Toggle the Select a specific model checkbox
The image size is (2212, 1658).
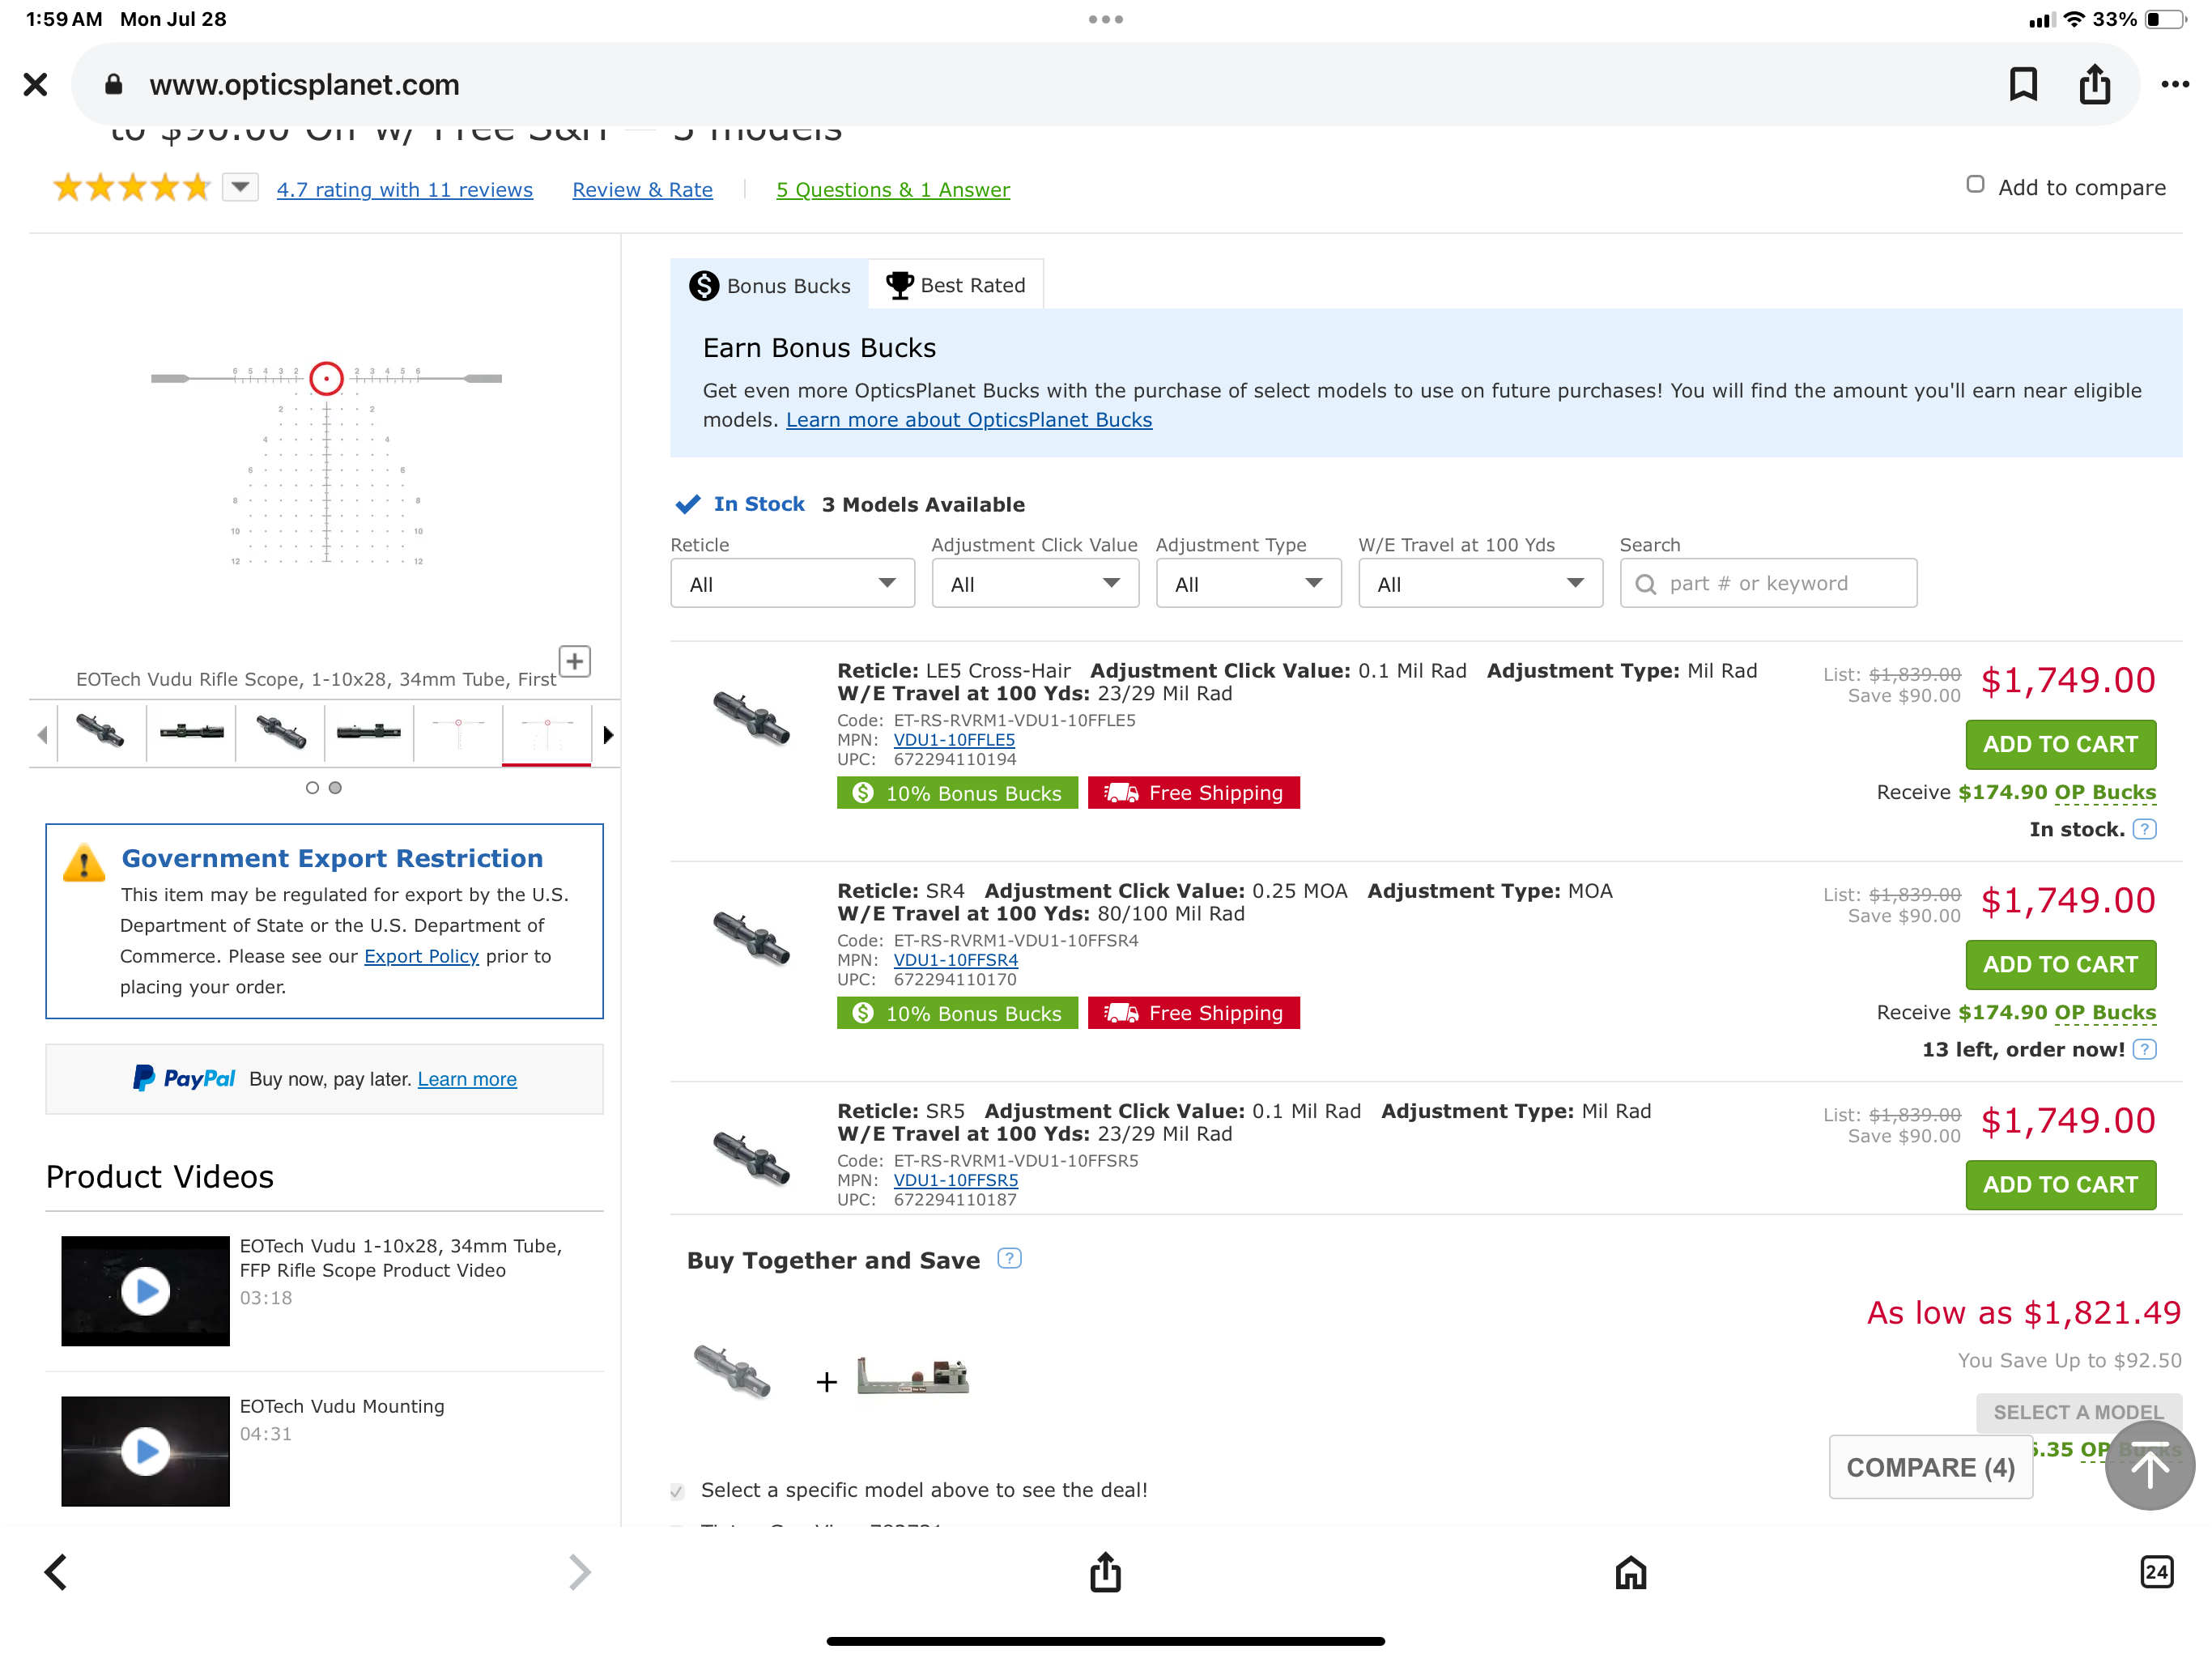click(677, 1491)
